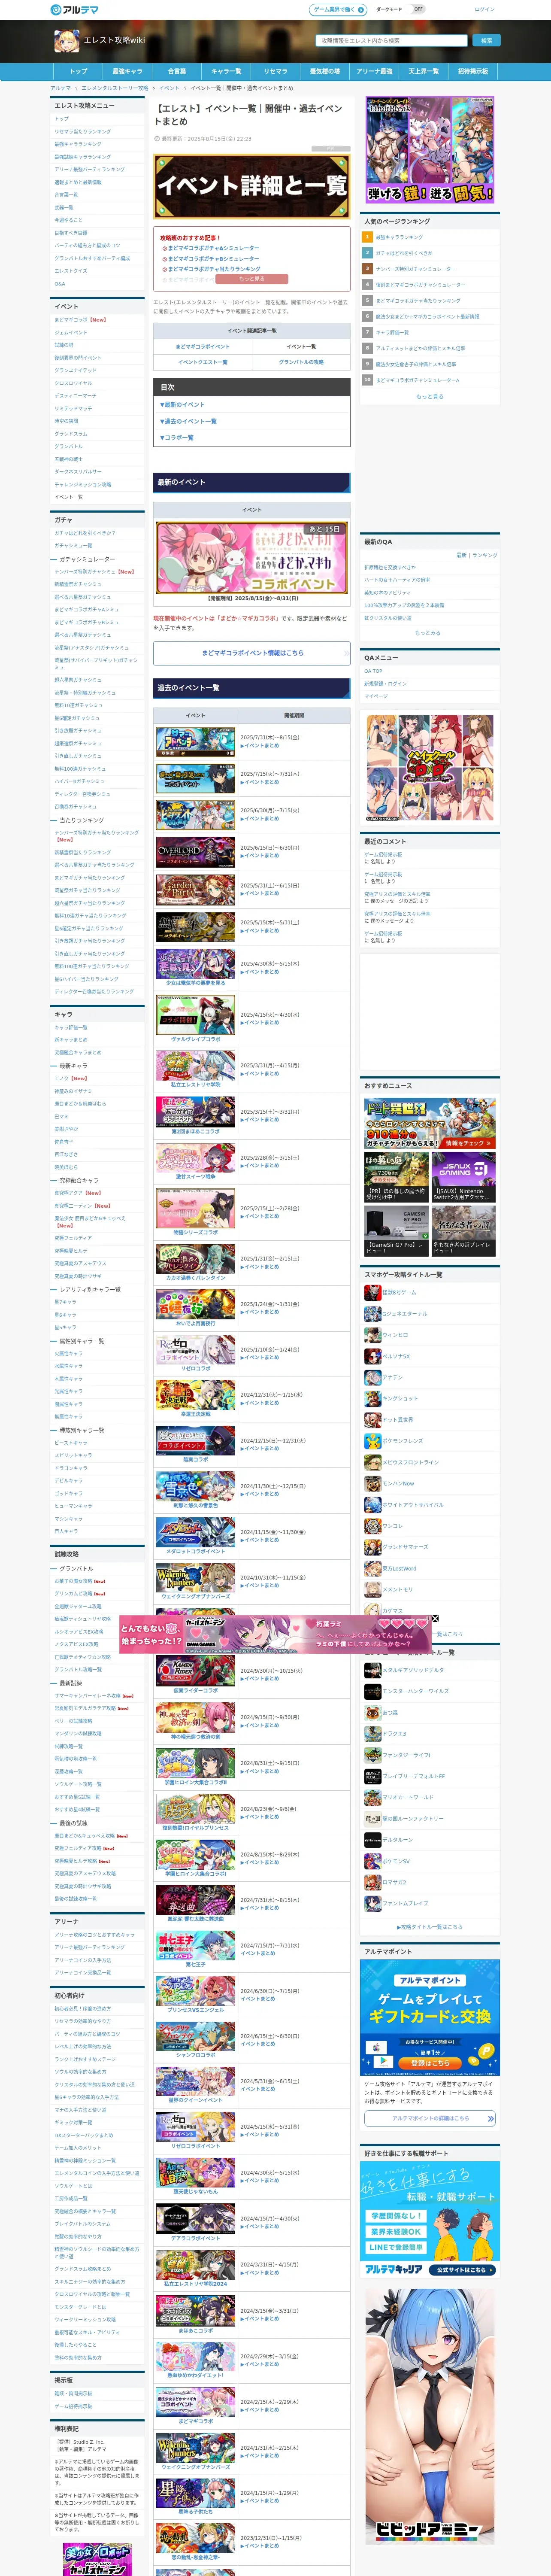
Task: Jump to ▼コラボ一覧 in table of contents
Action: (177, 437)
